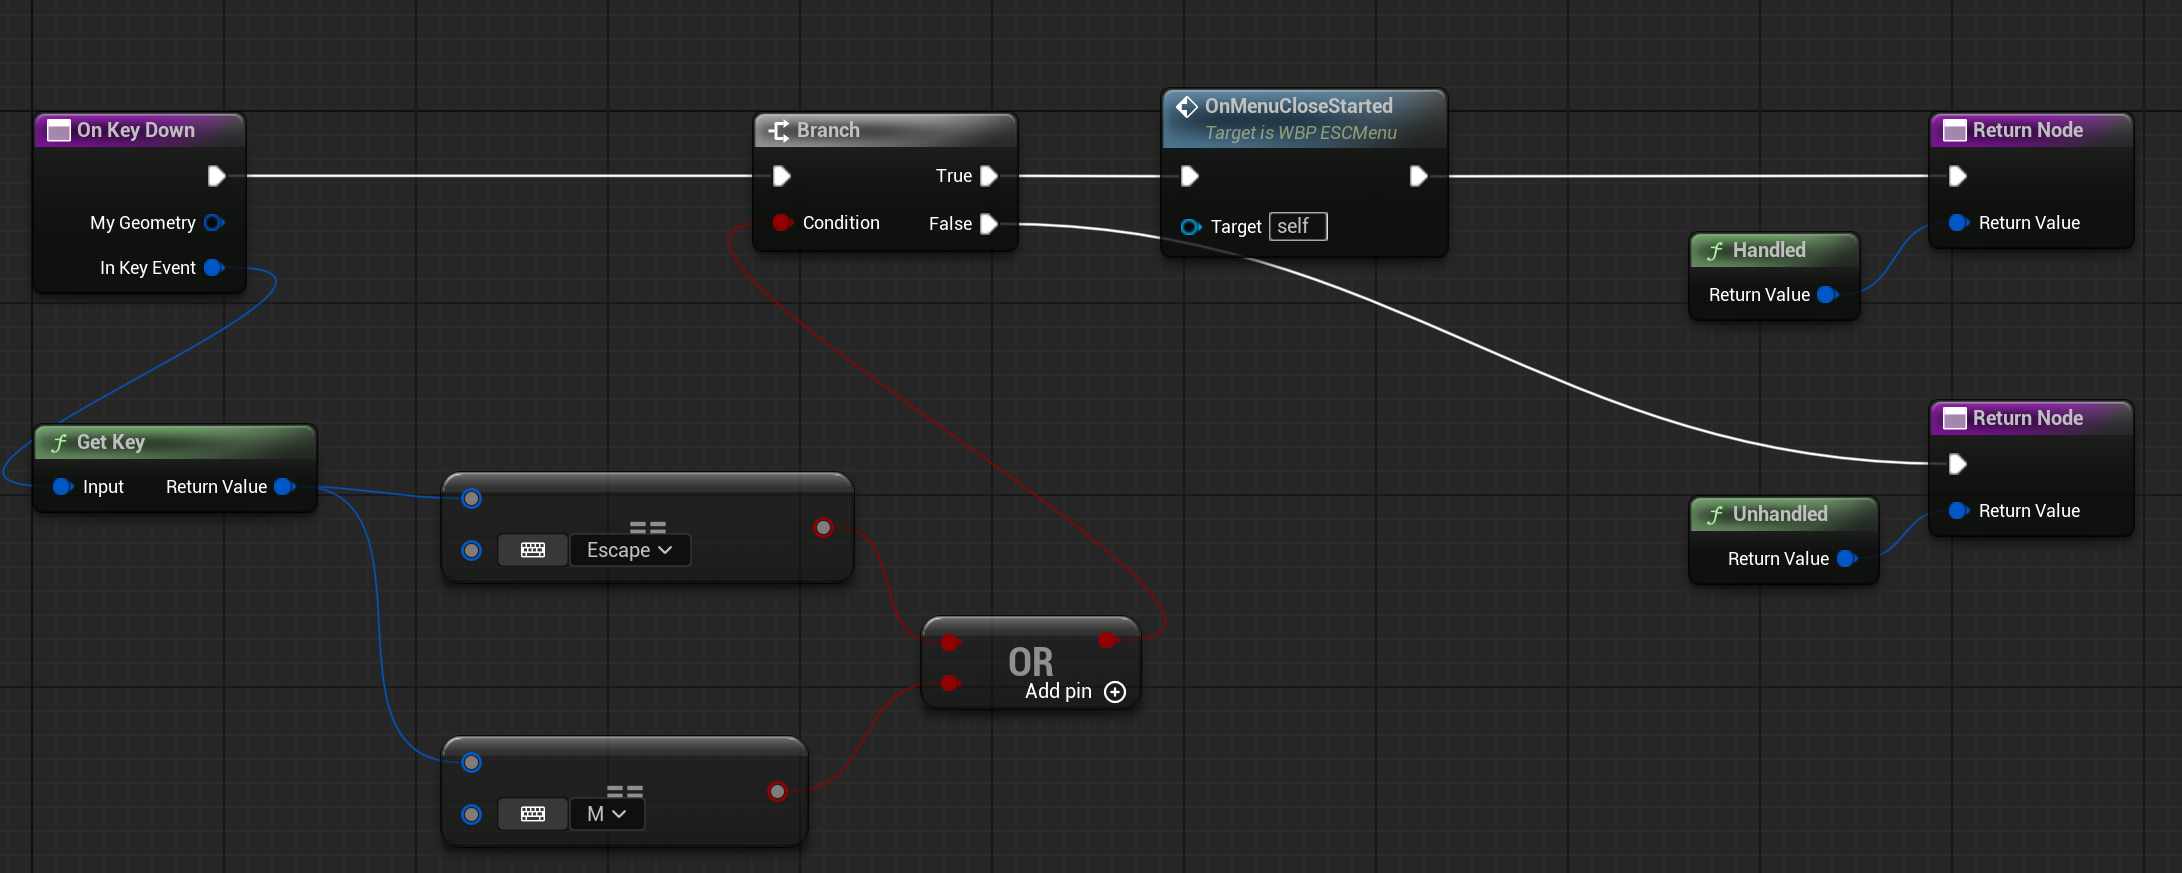Select the Branch node title
The image size is (2182, 873).
[x=828, y=130]
